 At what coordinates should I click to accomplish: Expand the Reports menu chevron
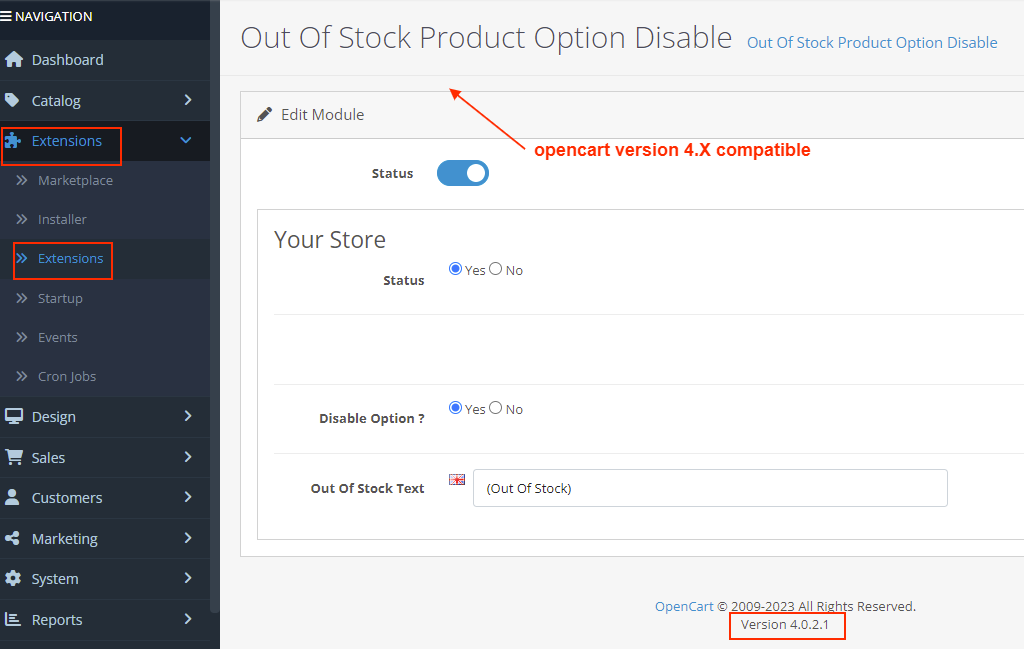pos(187,619)
